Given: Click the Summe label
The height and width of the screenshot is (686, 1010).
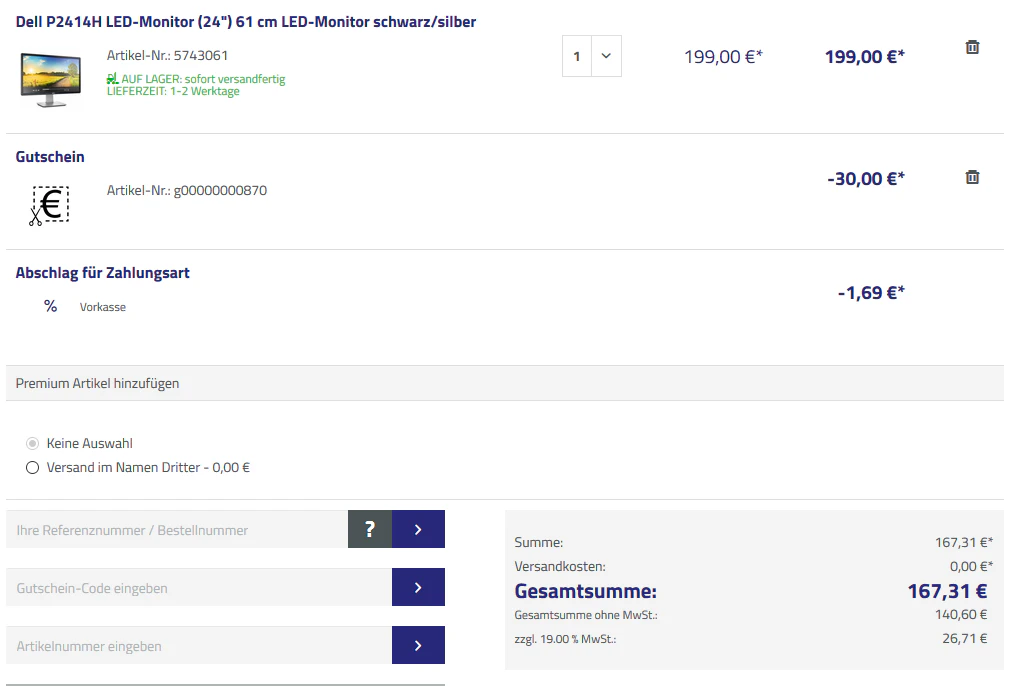Looking at the screenshot, I should pos(538,542).
